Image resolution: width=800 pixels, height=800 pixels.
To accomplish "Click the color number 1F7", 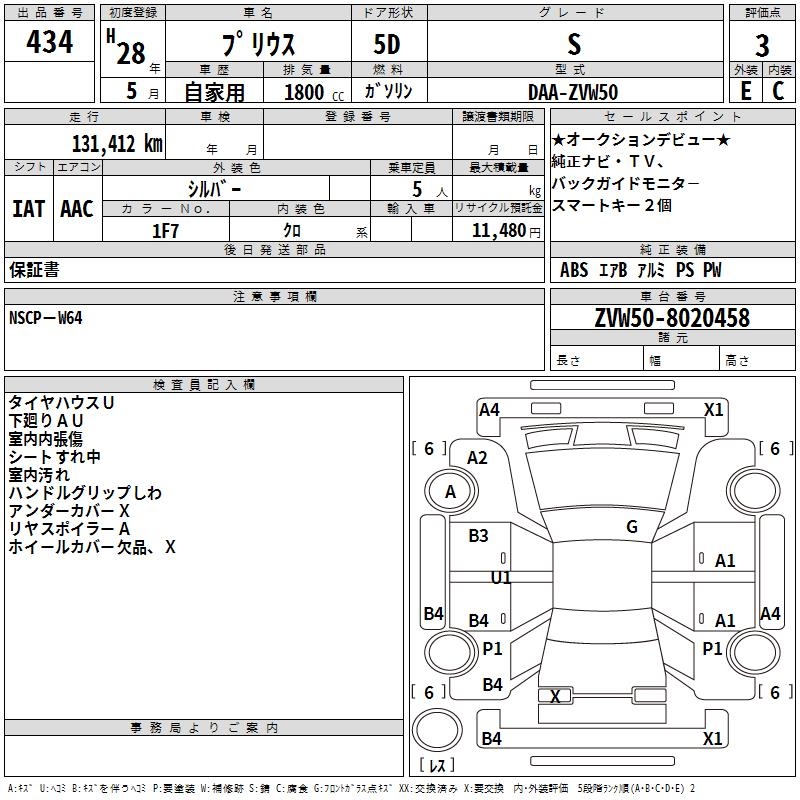I will click(166, 231).
